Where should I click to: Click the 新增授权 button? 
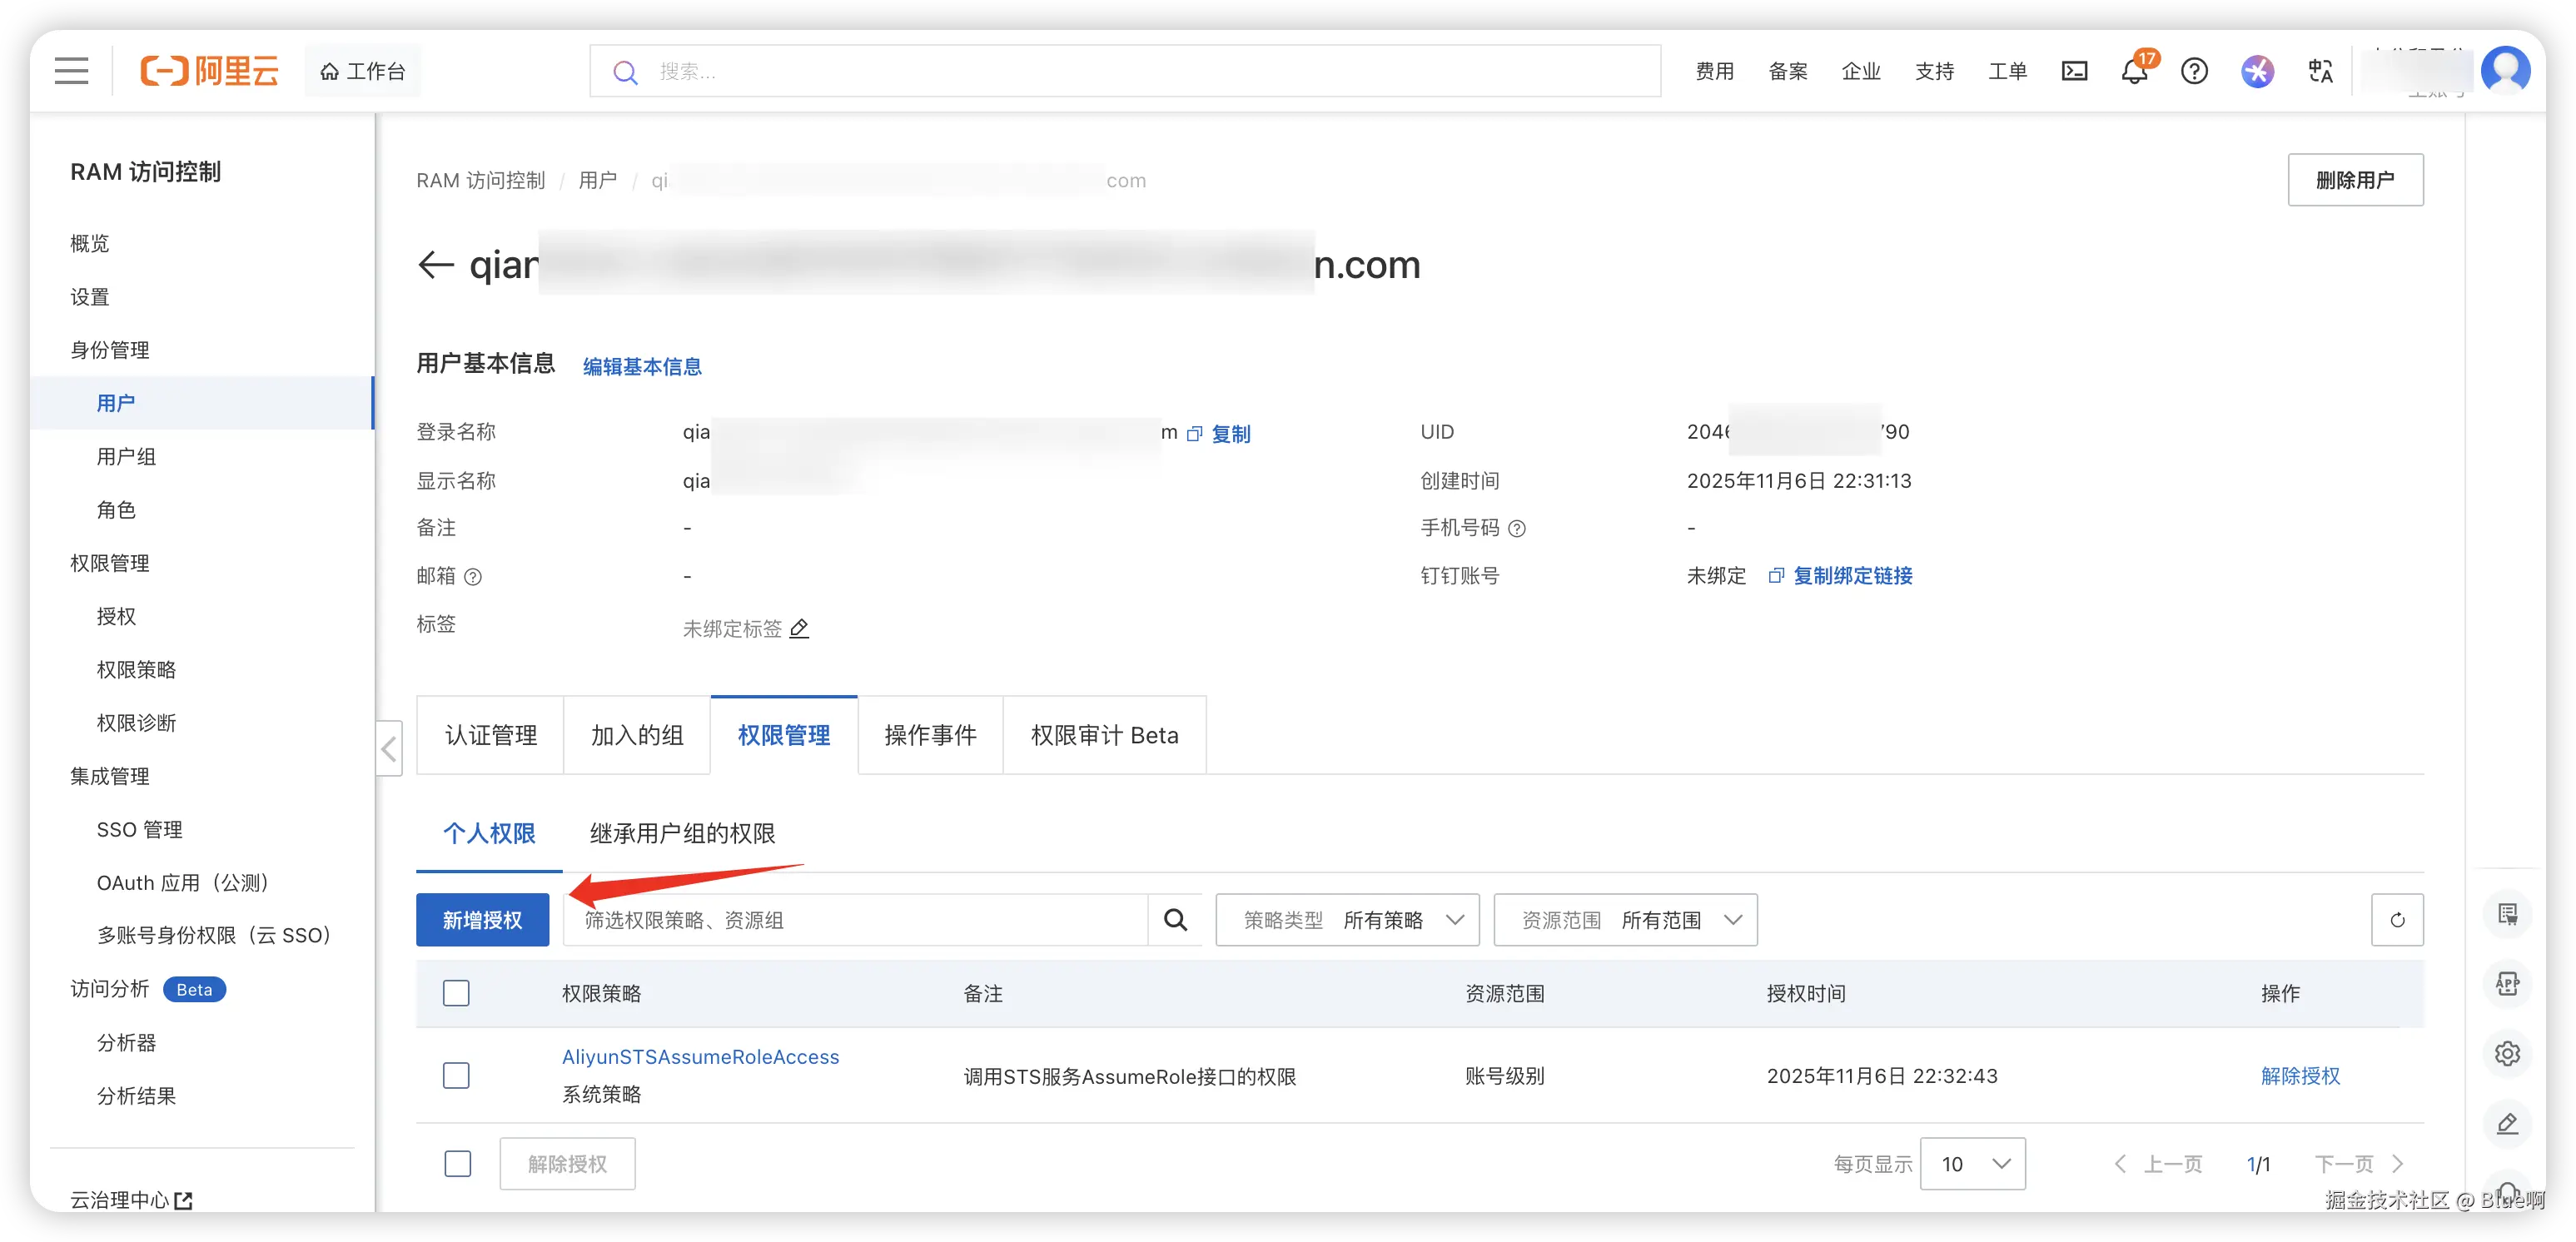[482, 920]
